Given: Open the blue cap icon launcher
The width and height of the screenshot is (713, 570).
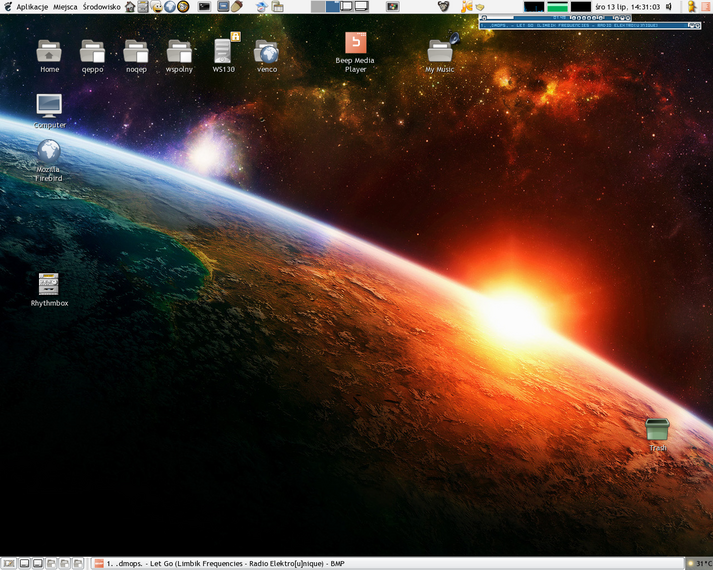Looking at the screenshot, I should point(261,6).
